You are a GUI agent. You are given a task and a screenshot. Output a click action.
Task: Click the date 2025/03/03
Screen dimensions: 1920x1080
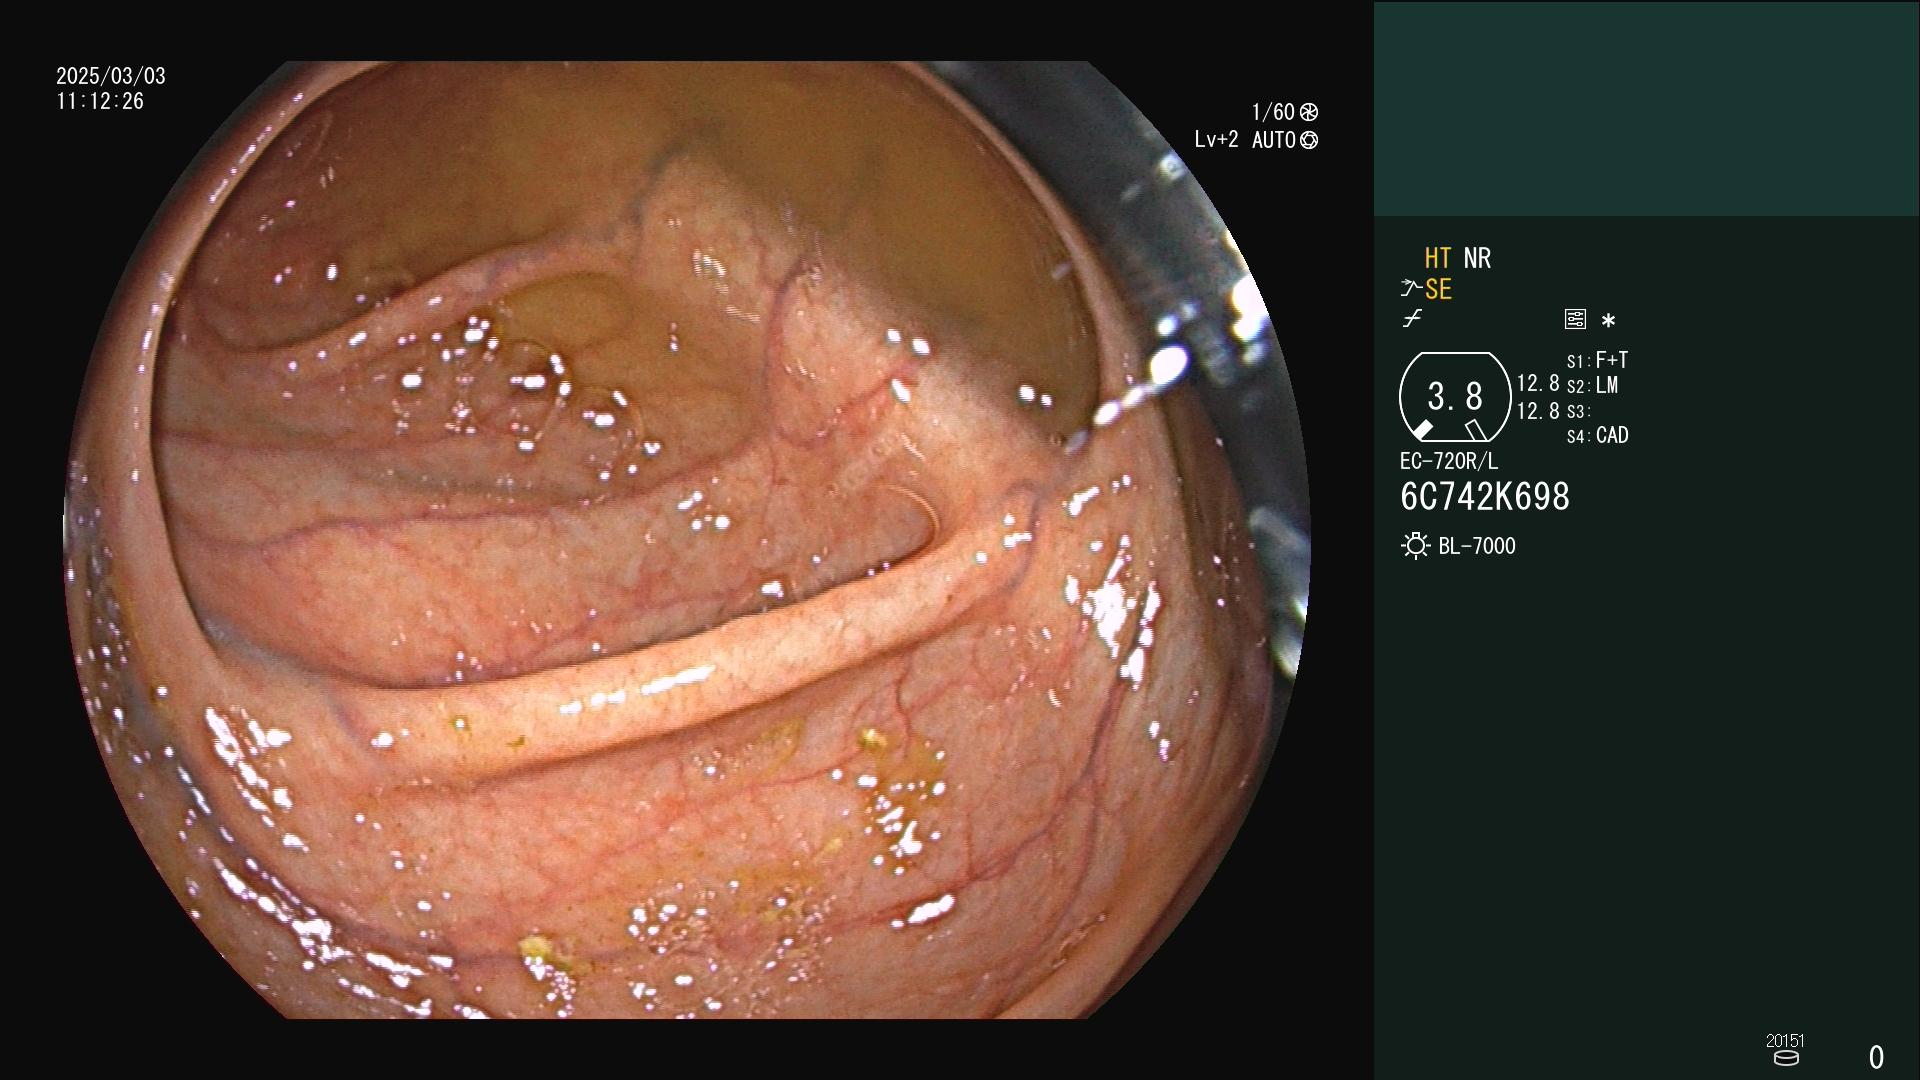(111, 76)
